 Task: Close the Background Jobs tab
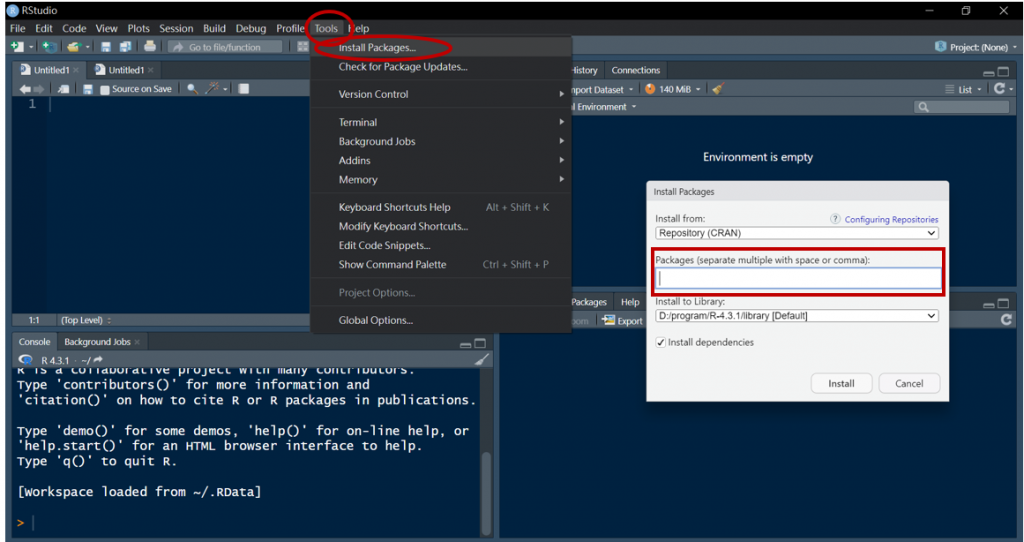(x=137, y=342)
